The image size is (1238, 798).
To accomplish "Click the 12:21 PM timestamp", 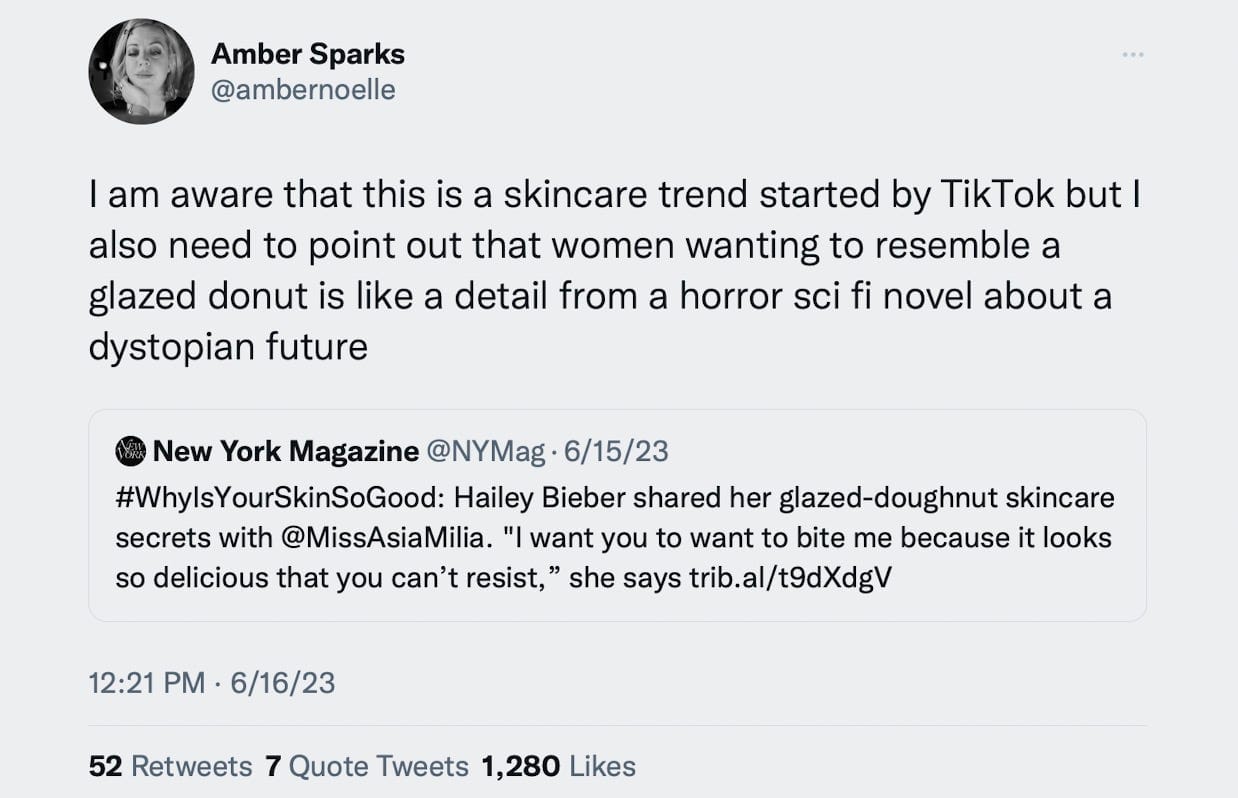I will (x=146, y=683).
